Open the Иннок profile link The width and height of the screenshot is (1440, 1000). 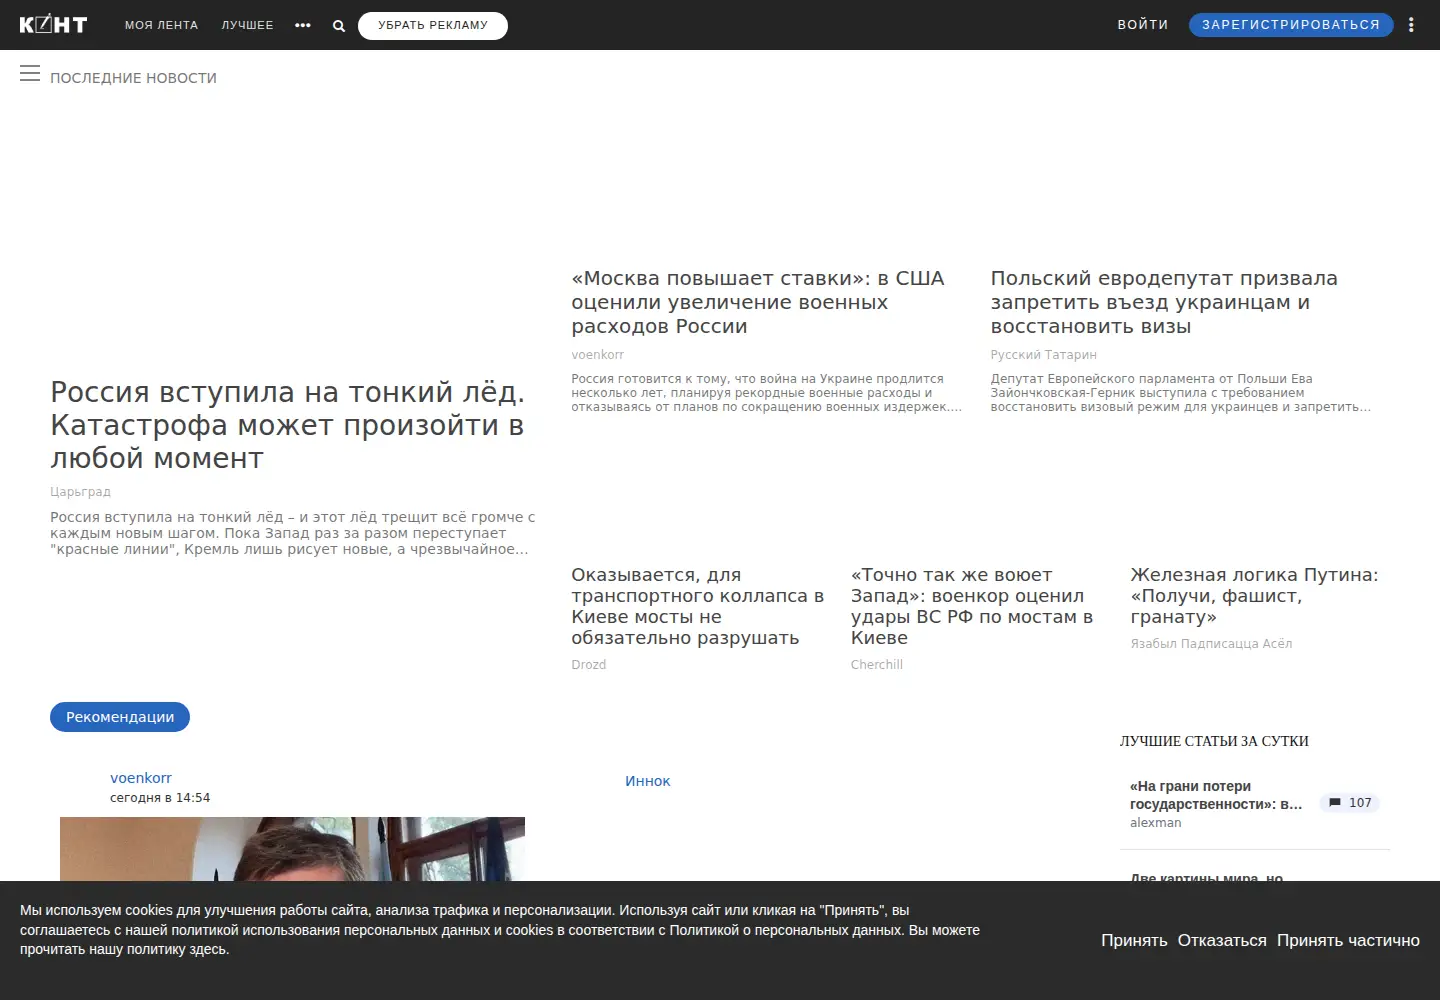648,781
